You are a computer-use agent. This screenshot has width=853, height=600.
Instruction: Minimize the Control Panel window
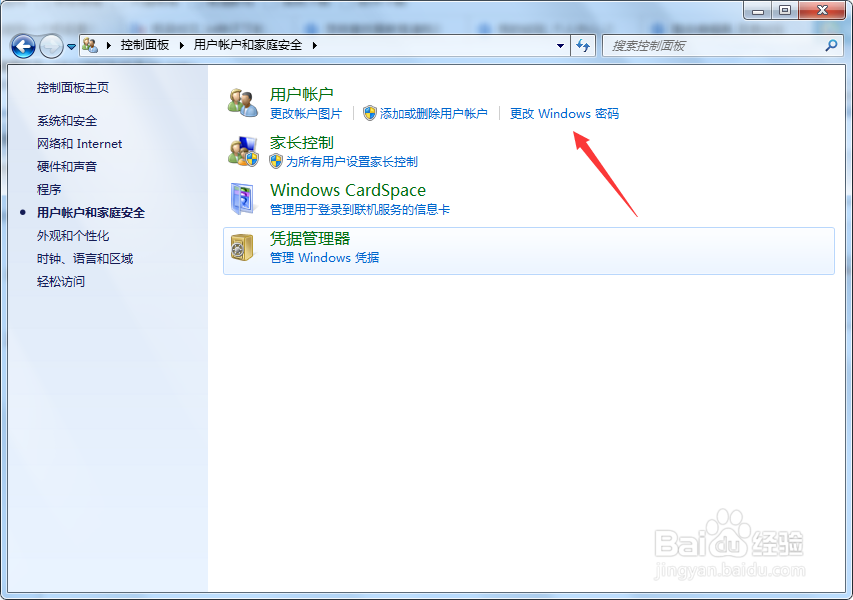758,10
